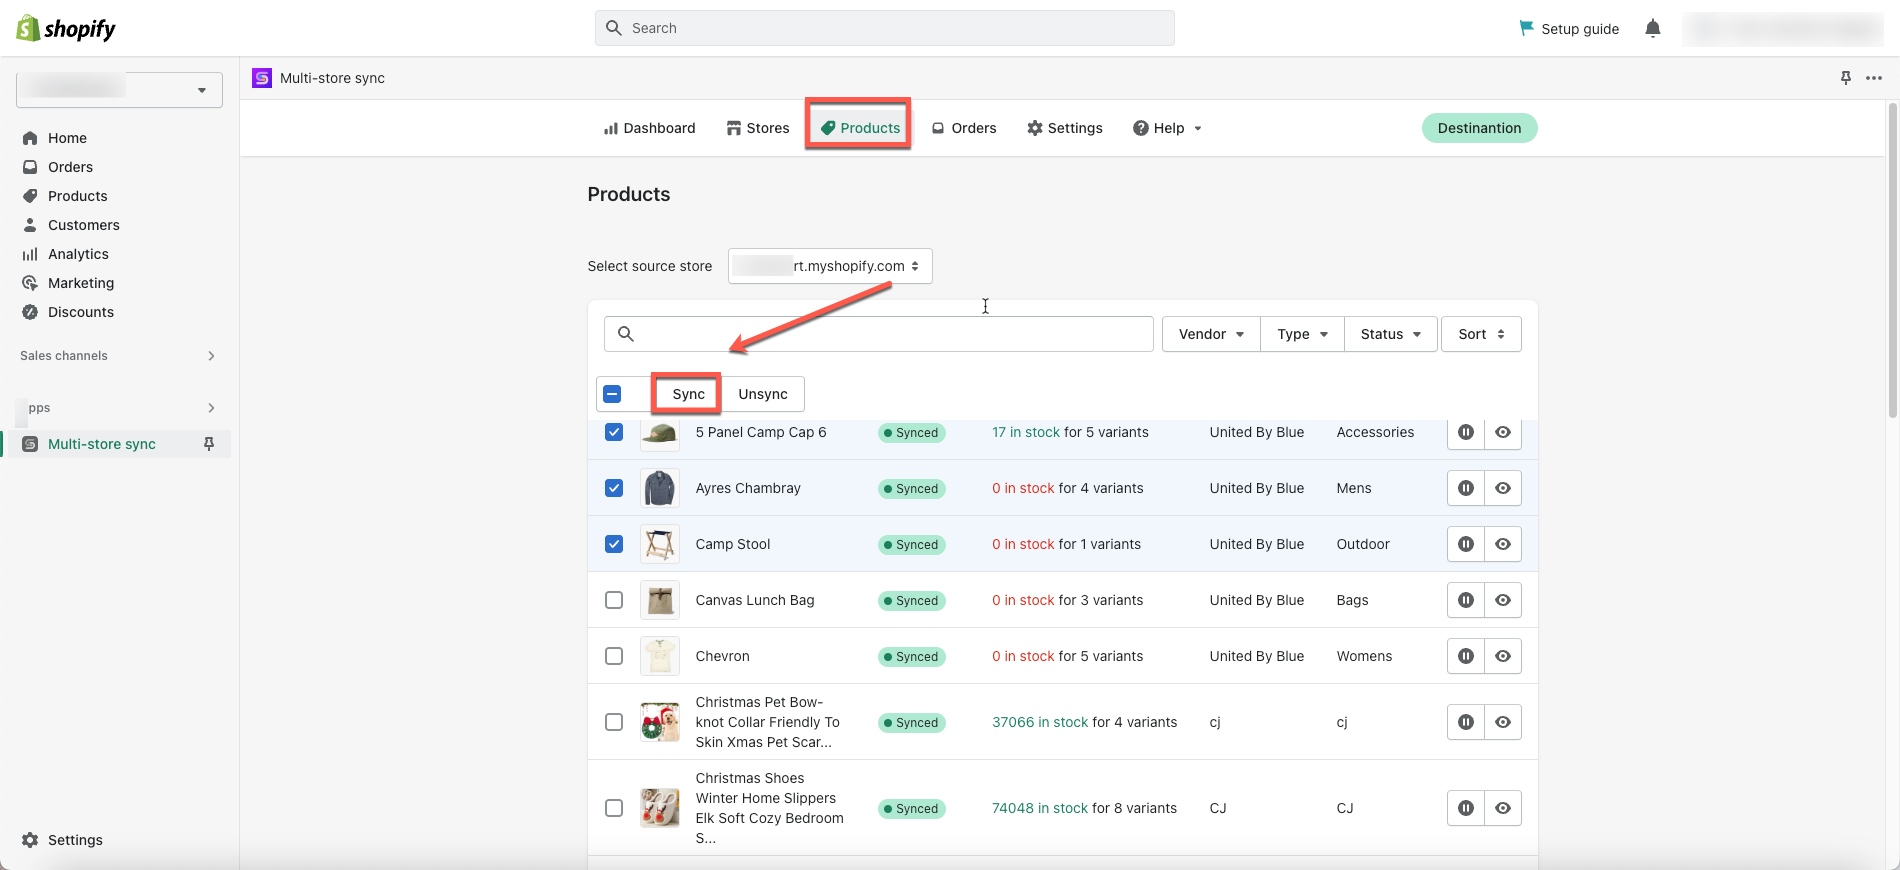Check Chevron checkbox
Viewport: 1900px width, 870px height.
tap(614, 656)
